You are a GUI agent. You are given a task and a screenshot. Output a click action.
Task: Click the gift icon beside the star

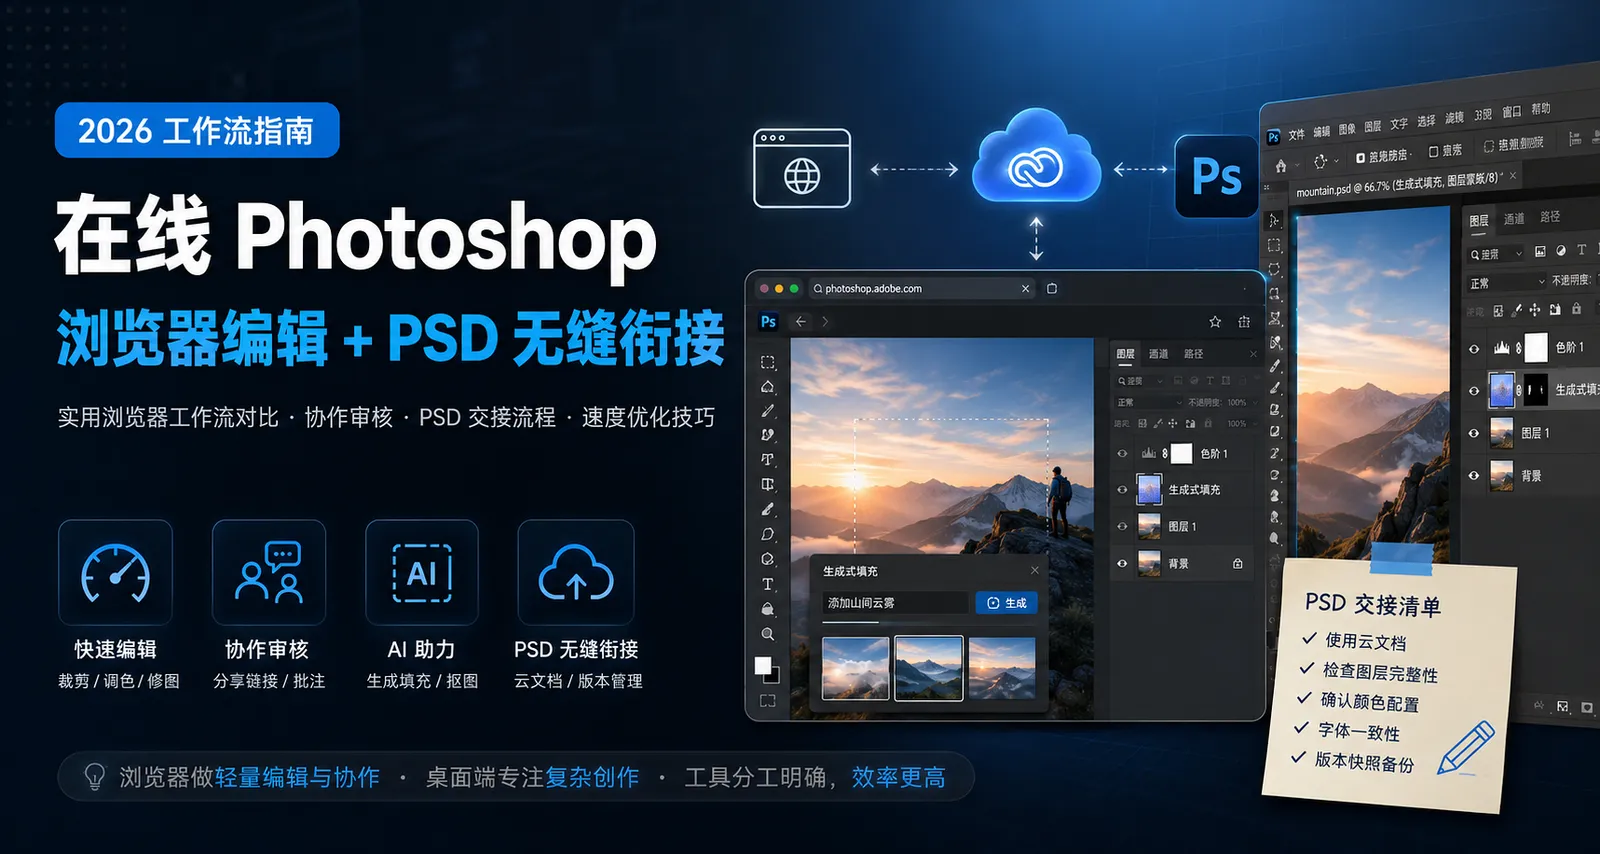coord(1244,322)
